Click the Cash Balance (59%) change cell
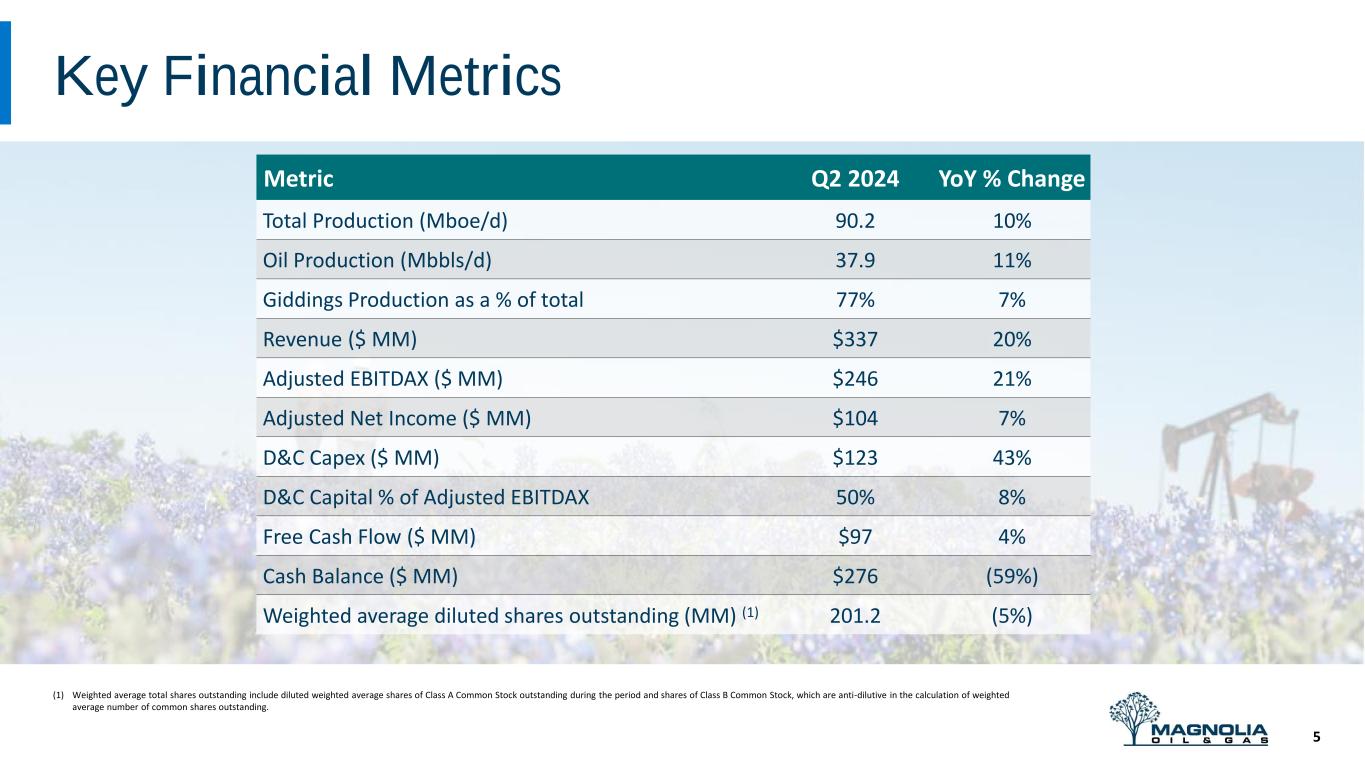This screenshot has height=768, width=1365. coord(1011,576)
